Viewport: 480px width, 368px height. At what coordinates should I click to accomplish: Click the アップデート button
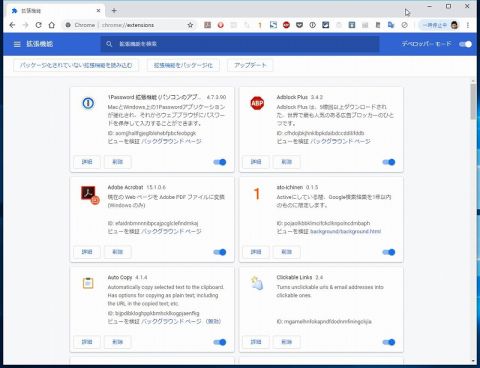point(250,65)
